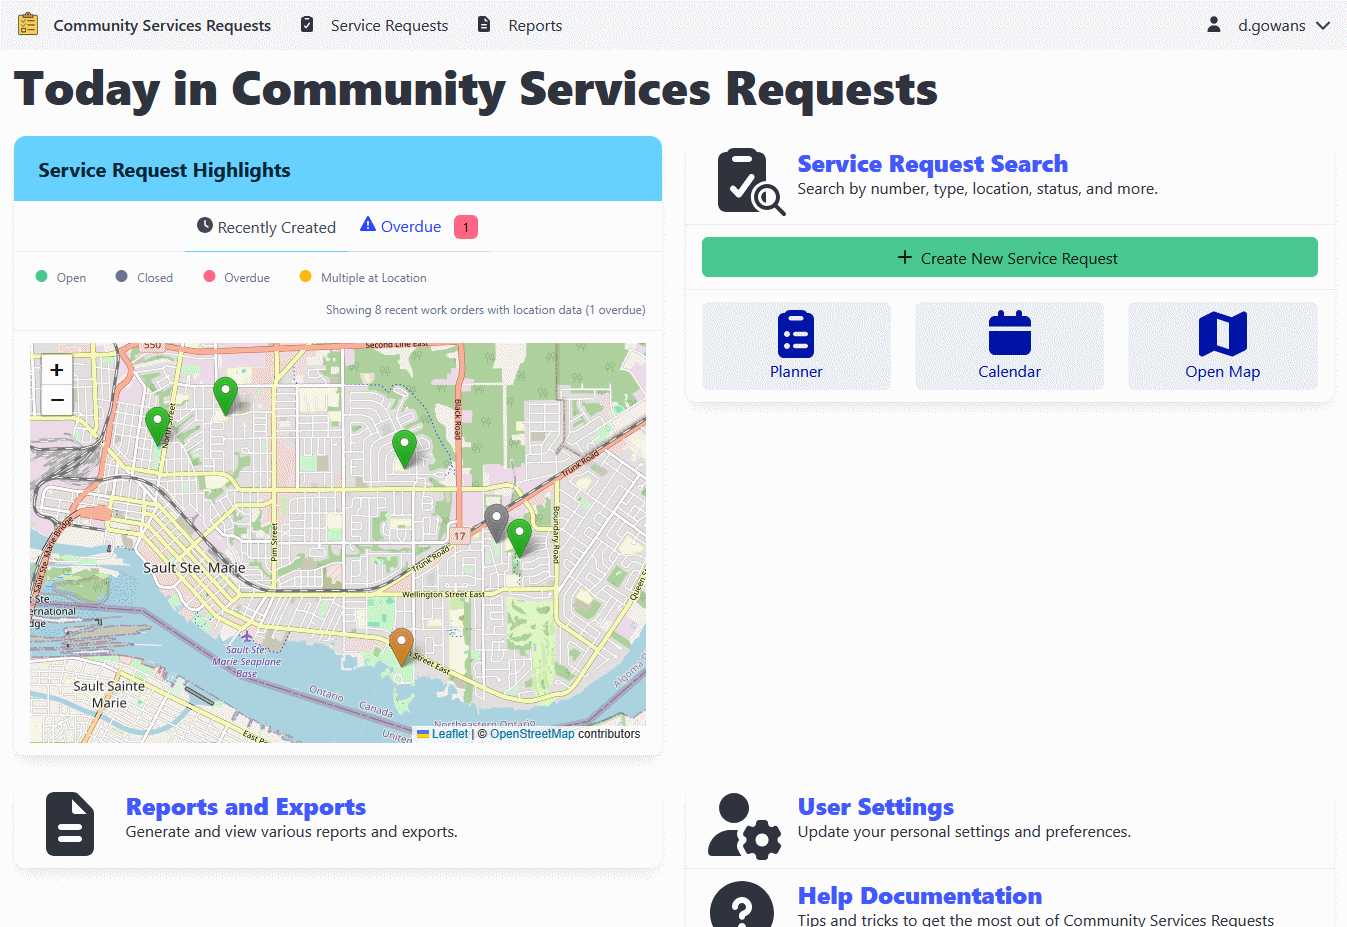Click the Reports document icon in navbar
This screenshot has width=1347, height=927.
484,24
